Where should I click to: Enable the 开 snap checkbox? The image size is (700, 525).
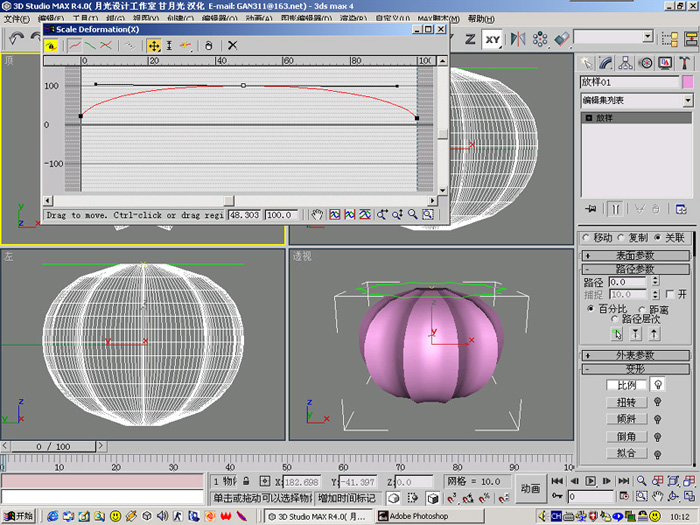click(x=670, y=294)
